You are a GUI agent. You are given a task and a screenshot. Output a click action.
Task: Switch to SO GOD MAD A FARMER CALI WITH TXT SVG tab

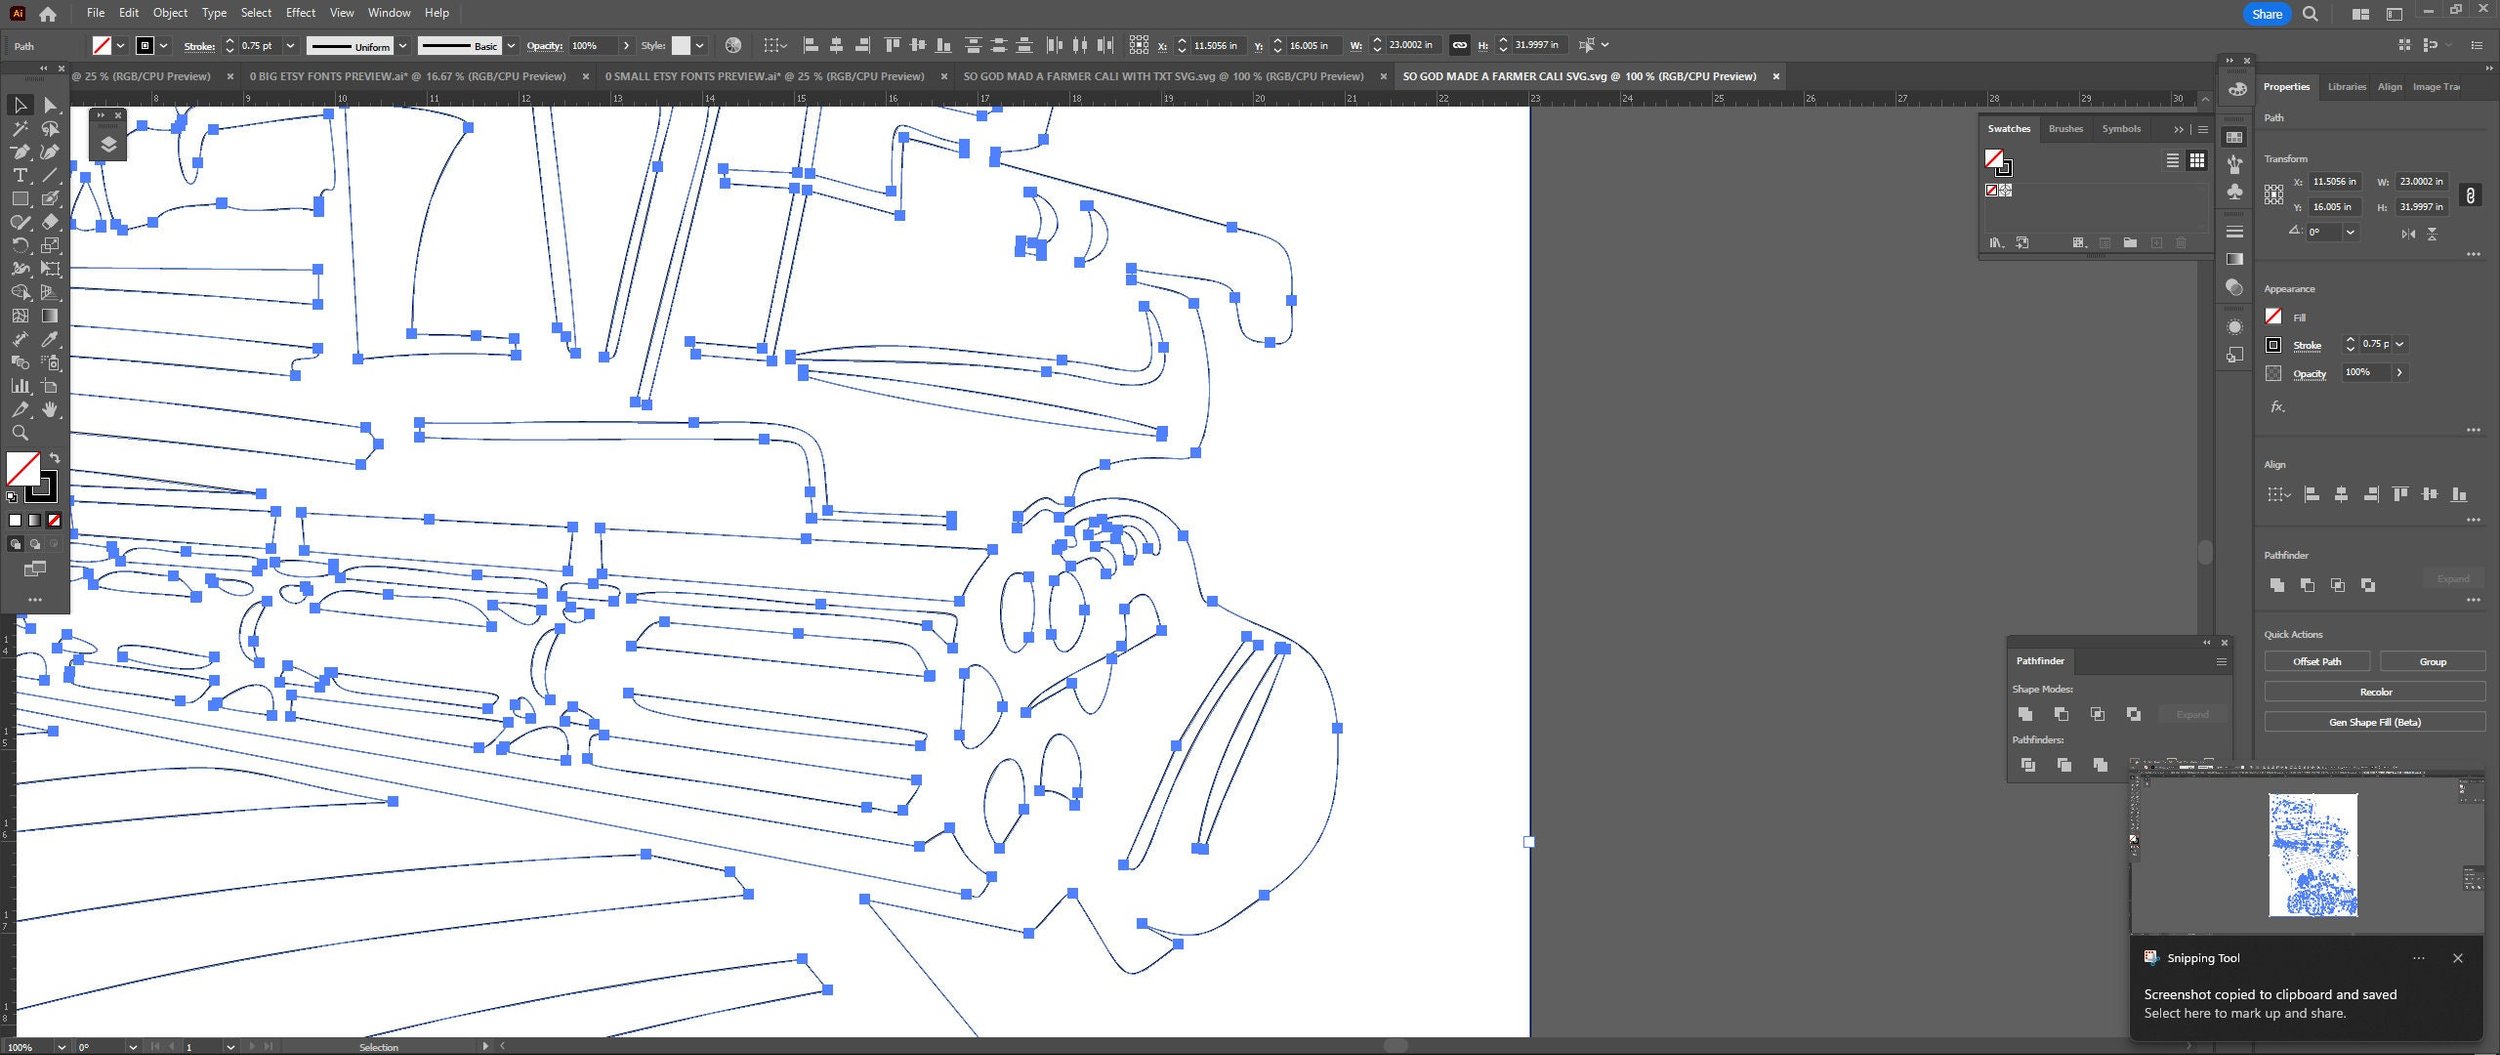(1163, 76)
